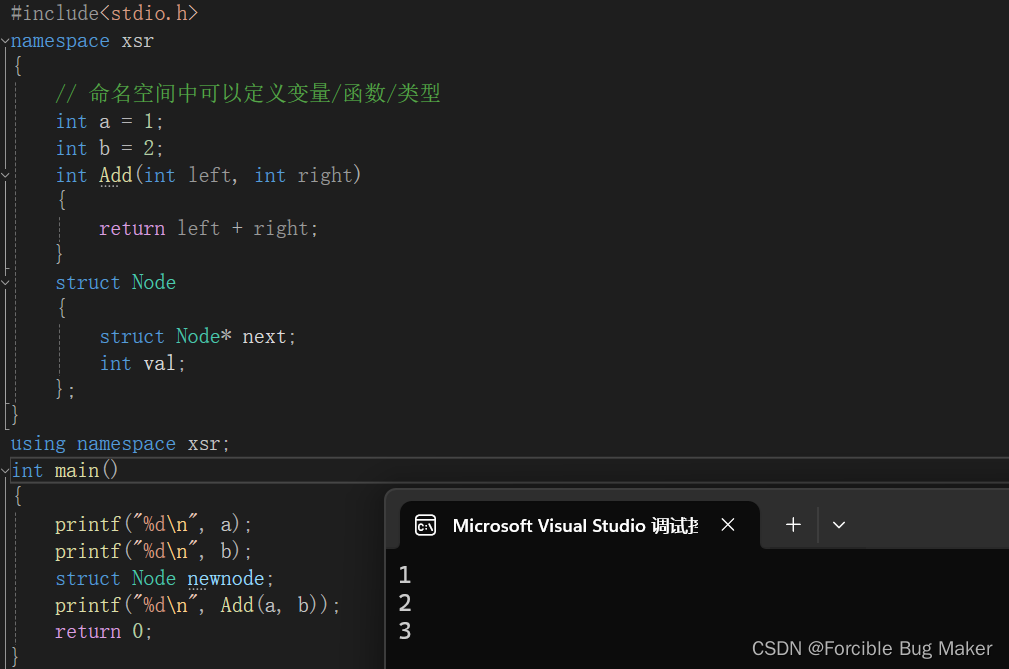The width and height of the screenshot is (1009, 669).
Task: Click the CSDN @Forcible Bug Maker watermark
Action: coord(871,649)
